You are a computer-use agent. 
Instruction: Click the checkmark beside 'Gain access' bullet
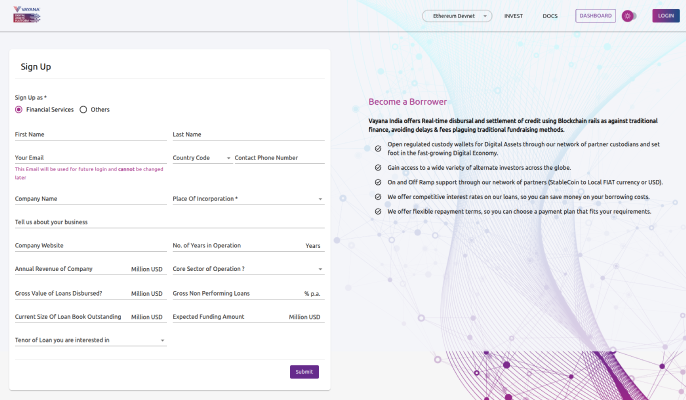(x=378, y=168)
